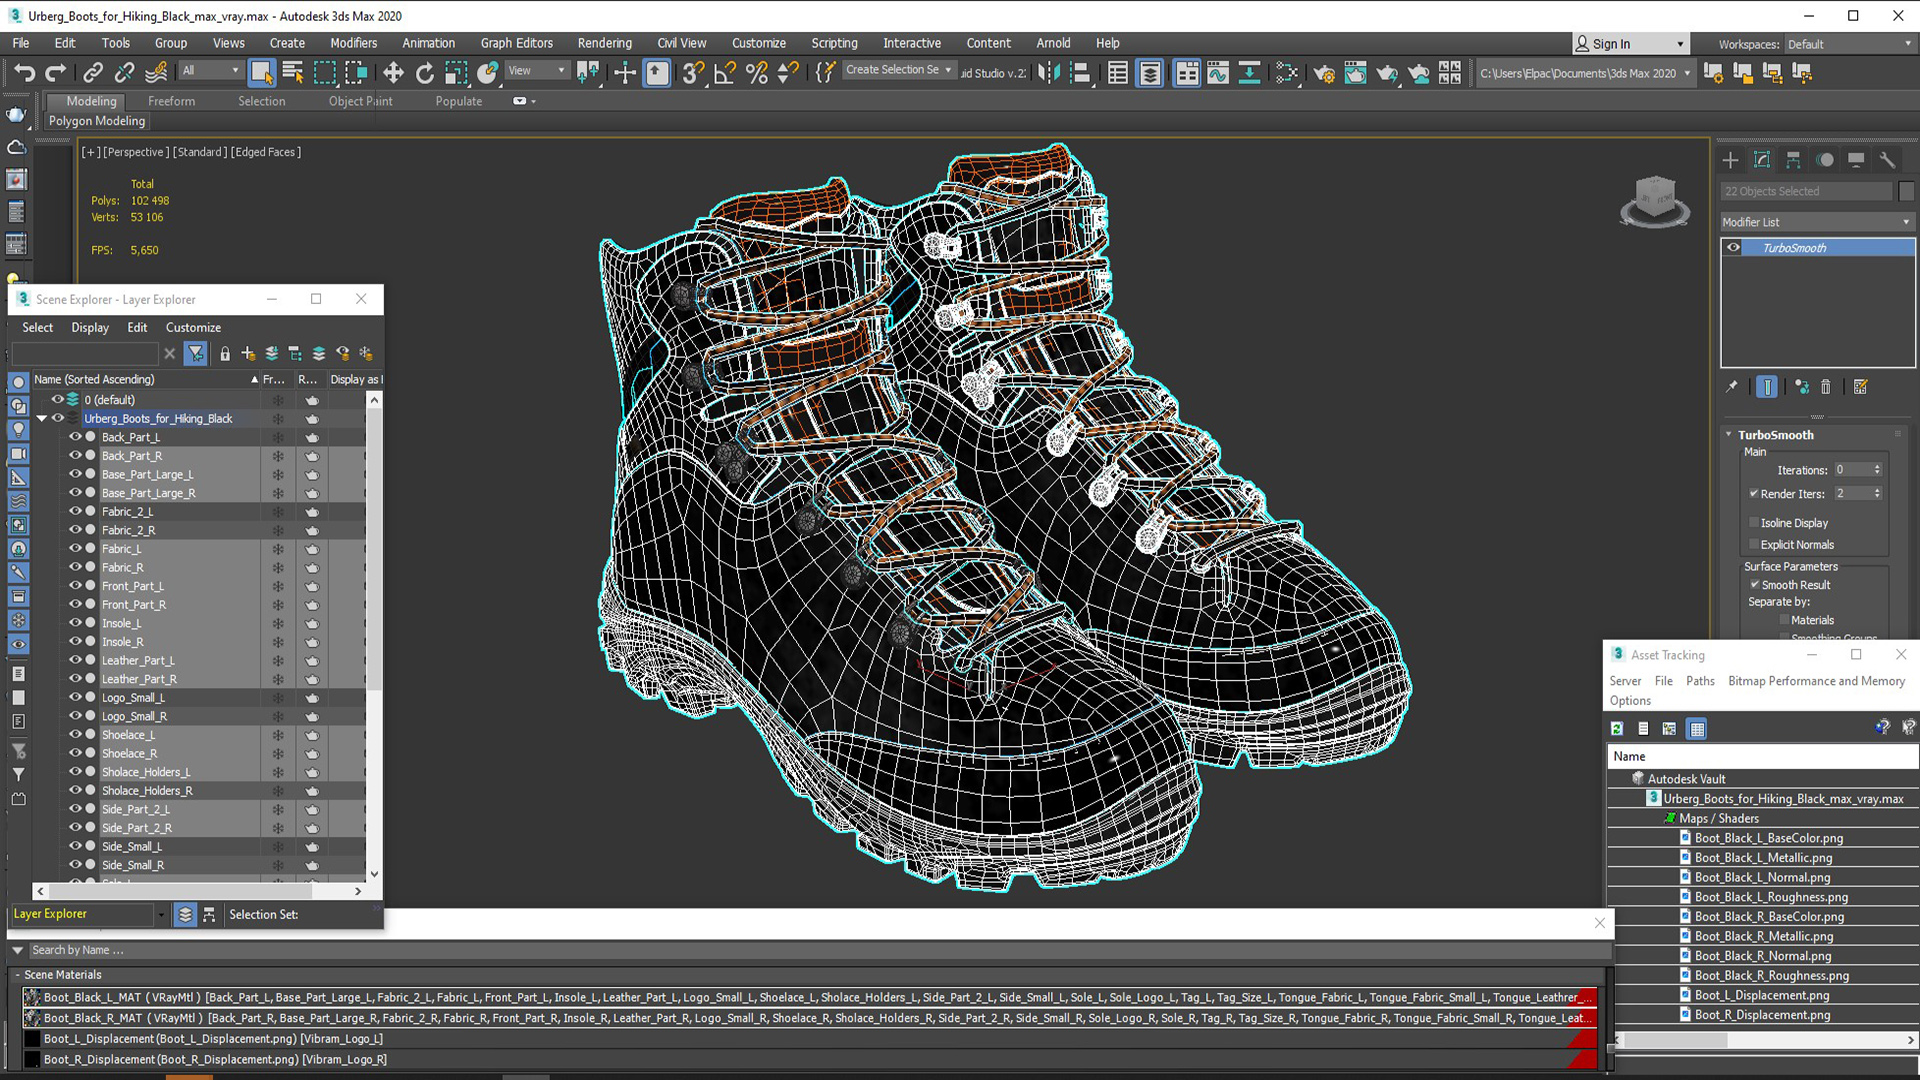Toggle the Render Iters checkbox
1920x1080 pixels.
click(1754, 493)
